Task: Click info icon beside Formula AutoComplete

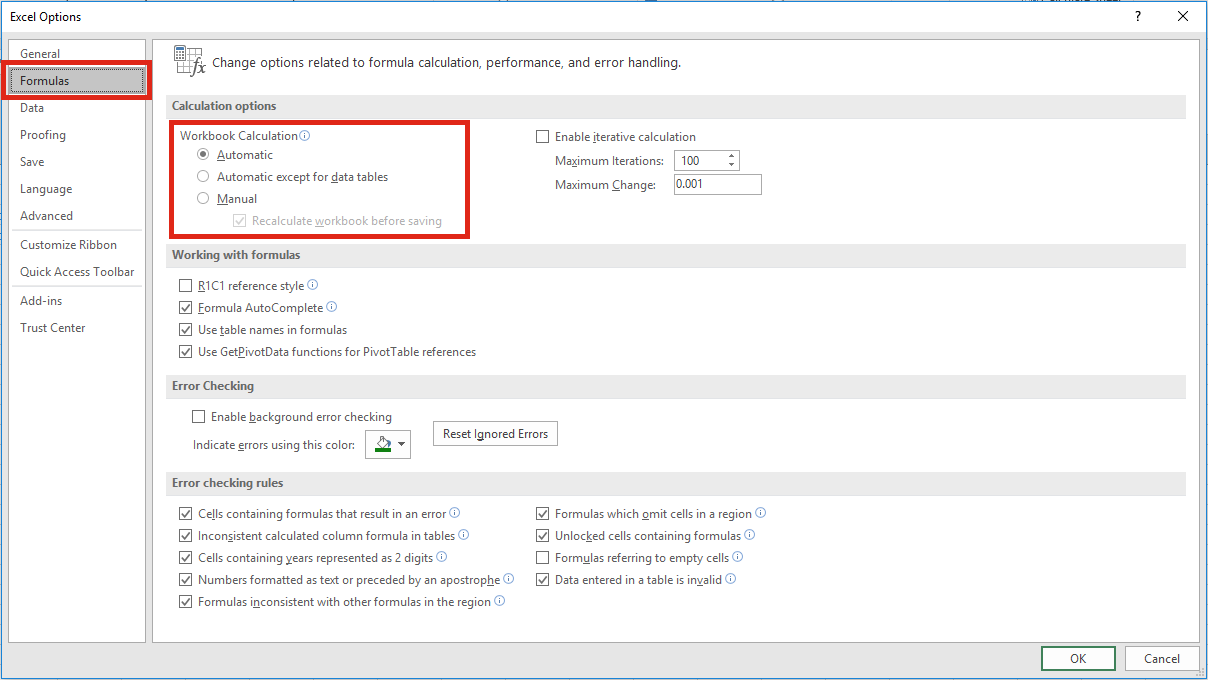Action: pos(332,307)
